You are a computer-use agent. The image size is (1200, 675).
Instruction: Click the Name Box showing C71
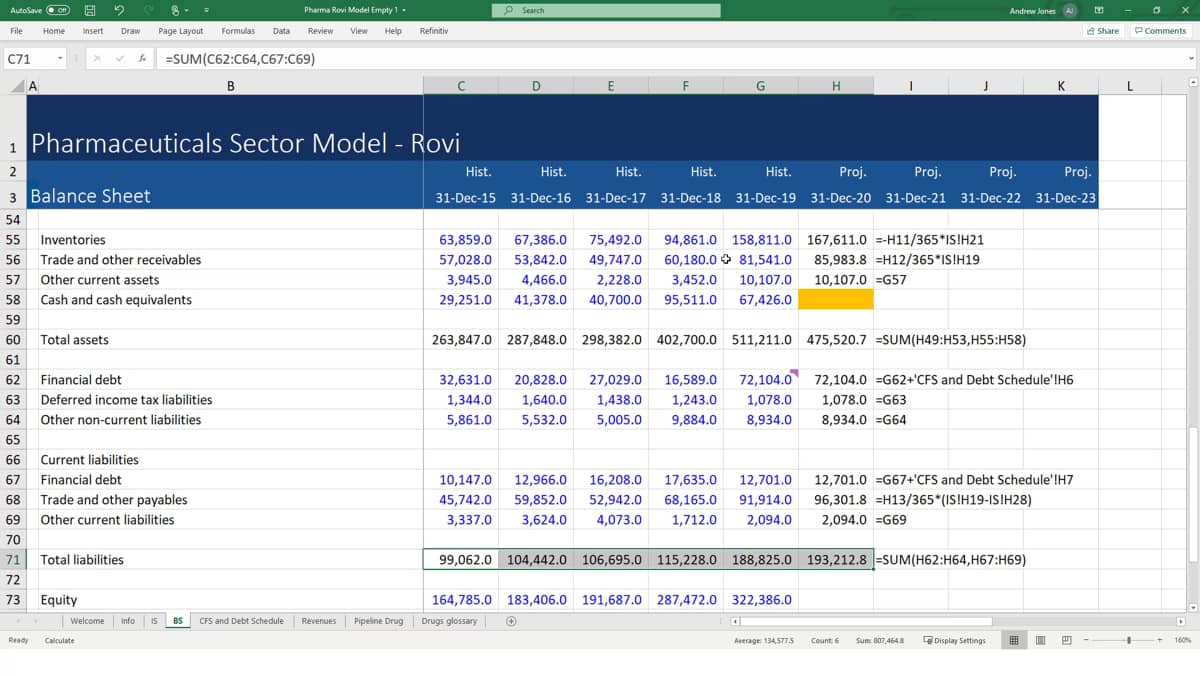pyautogui.click(x=28, y=59)
